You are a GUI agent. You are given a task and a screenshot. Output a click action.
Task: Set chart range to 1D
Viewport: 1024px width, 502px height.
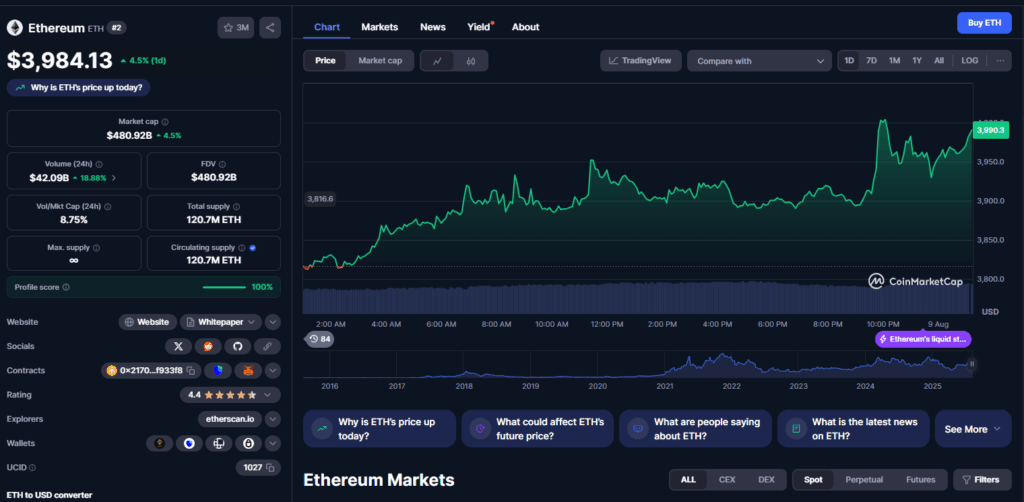(849, 61)
